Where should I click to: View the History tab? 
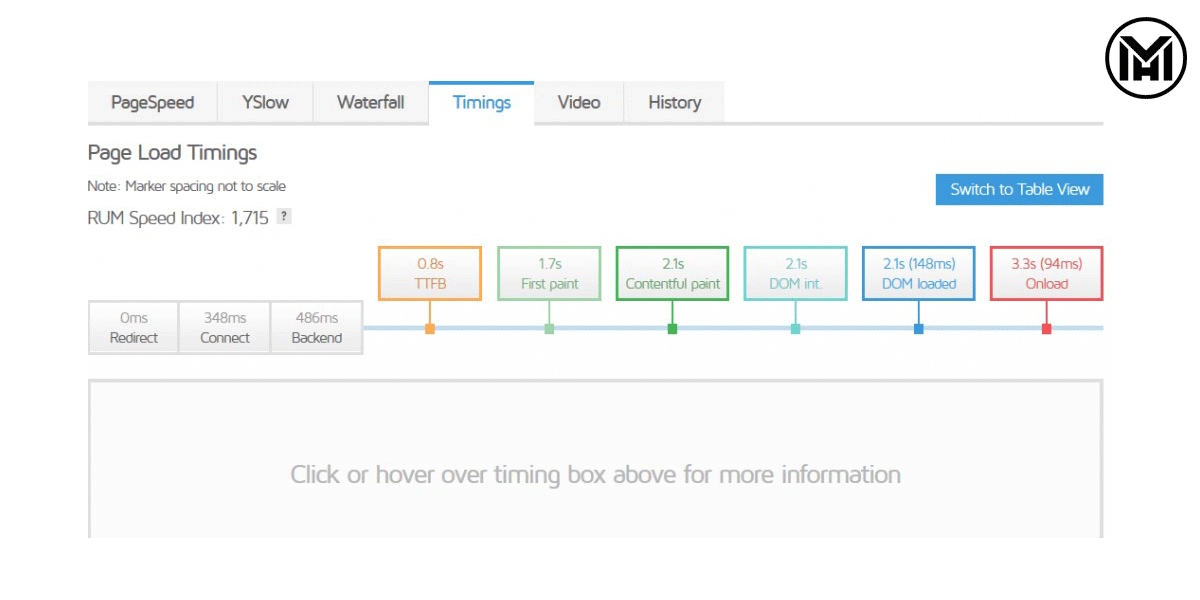click(x=674, y=102)
